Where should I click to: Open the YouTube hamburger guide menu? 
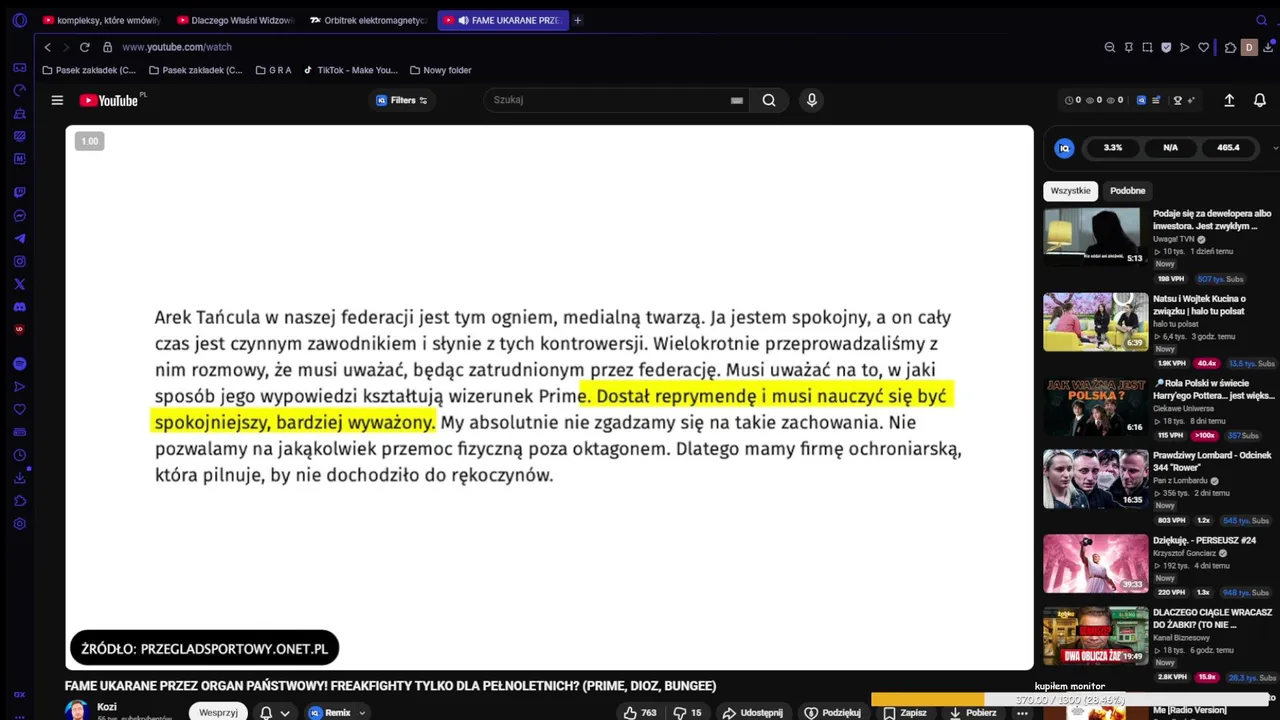[x=57, y=100]
